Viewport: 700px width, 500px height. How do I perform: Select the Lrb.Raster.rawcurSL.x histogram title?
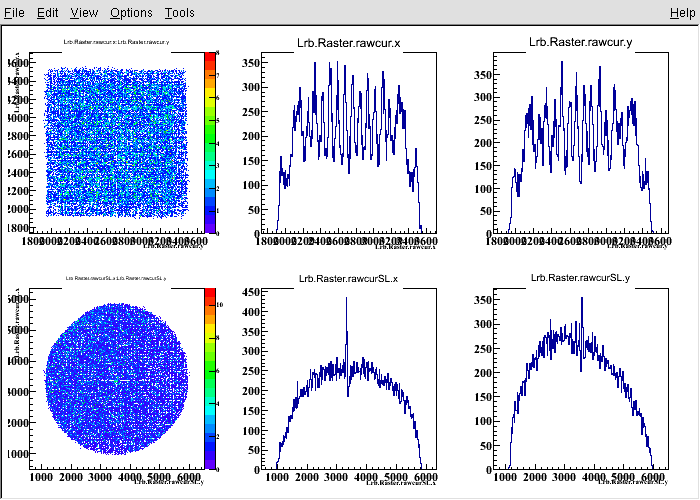(348, 279)
